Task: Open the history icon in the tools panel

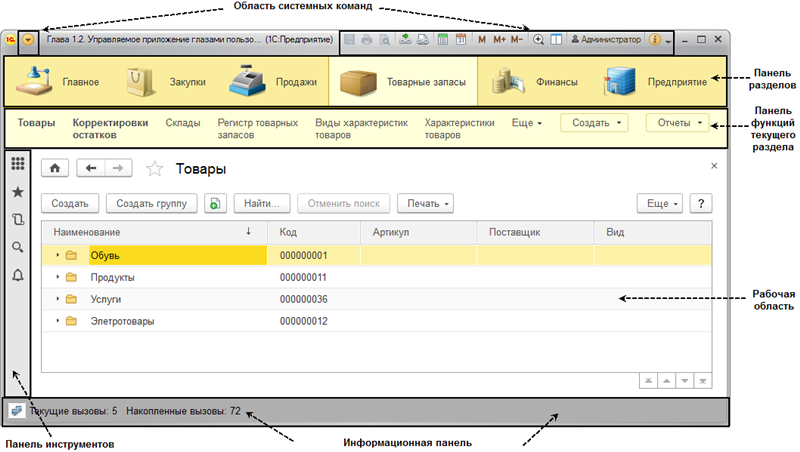Action: pos(17,219)
